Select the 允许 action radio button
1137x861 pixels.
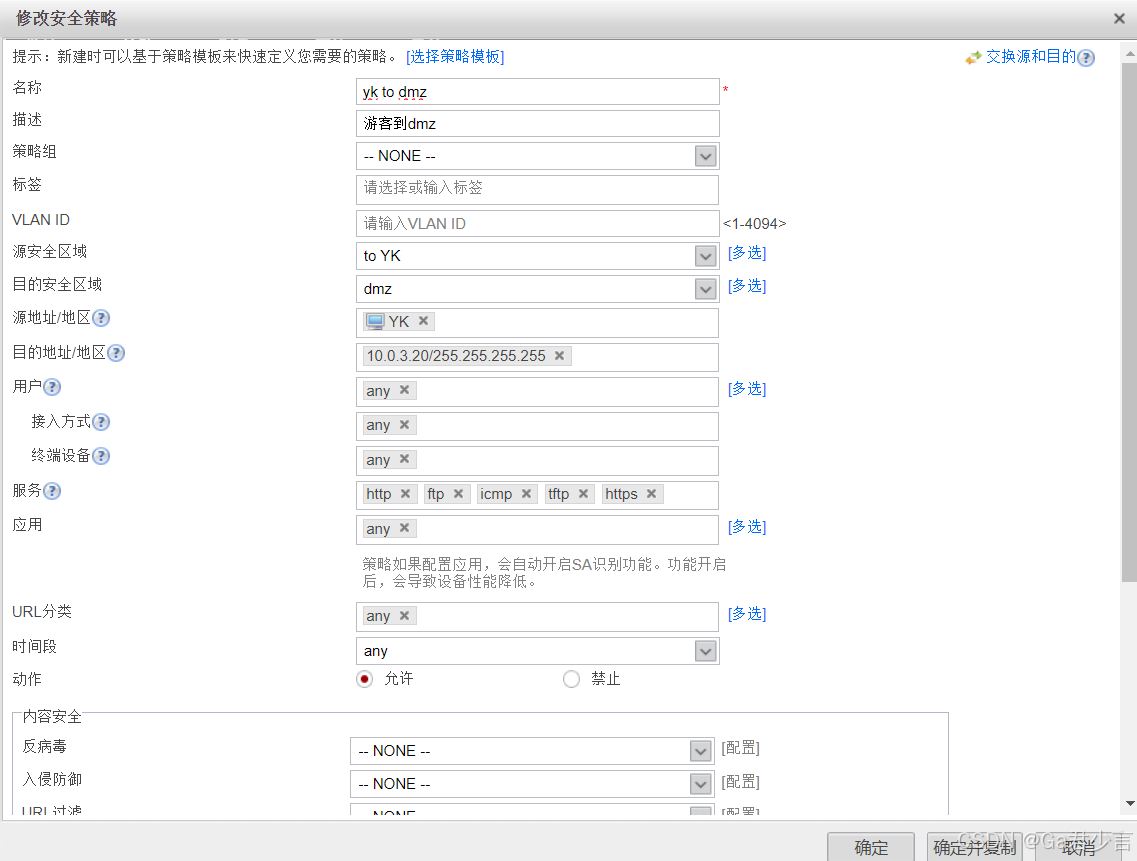click(365, 679)
